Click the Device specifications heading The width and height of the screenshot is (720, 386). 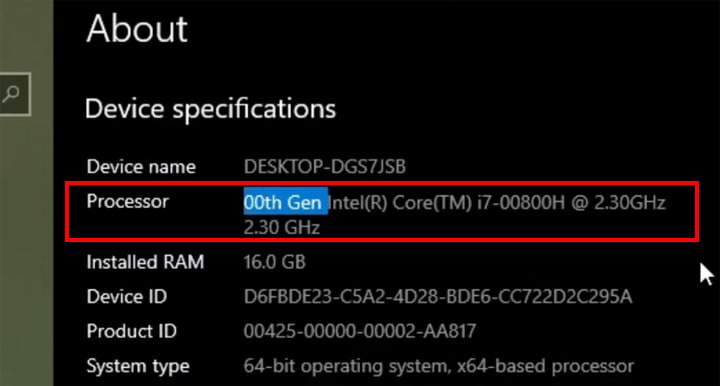(210, 109)
